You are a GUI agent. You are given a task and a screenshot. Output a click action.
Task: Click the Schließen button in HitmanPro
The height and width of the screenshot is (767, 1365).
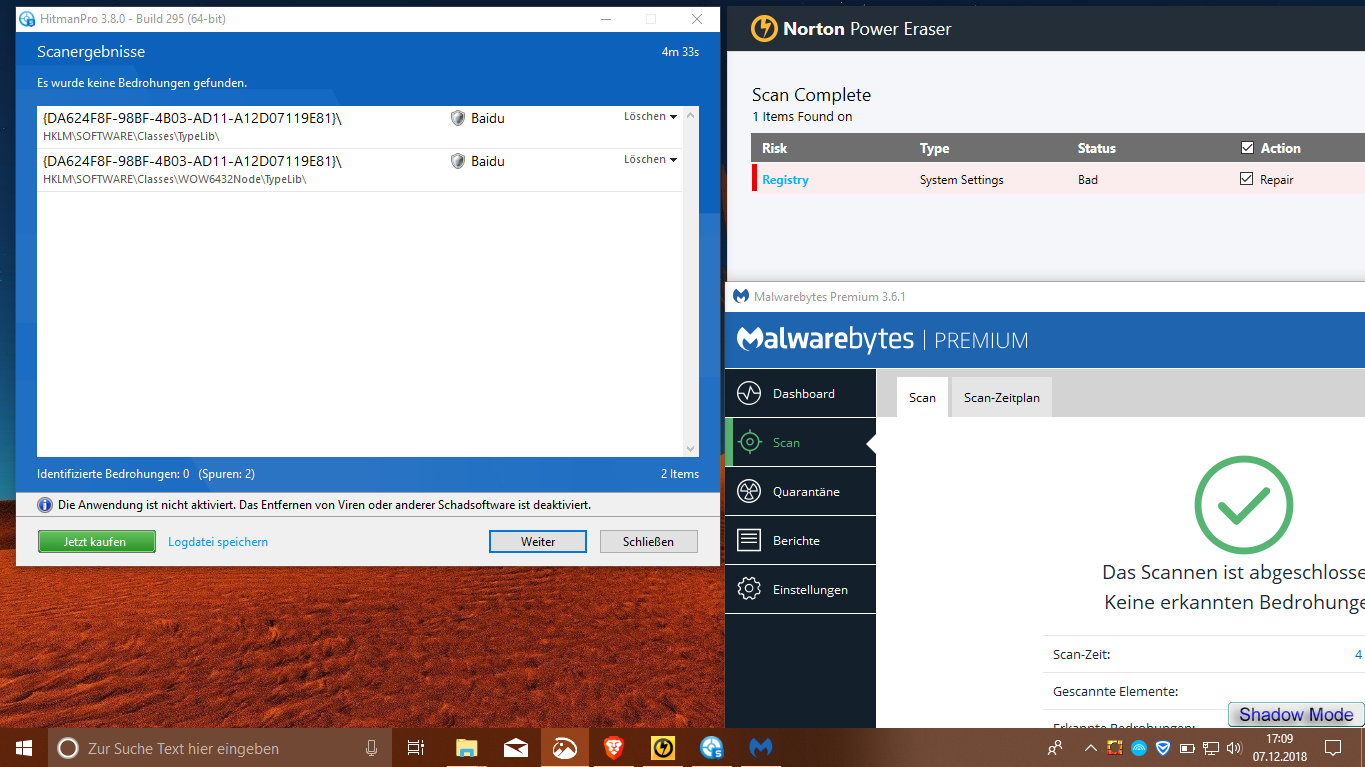(648, 541)
